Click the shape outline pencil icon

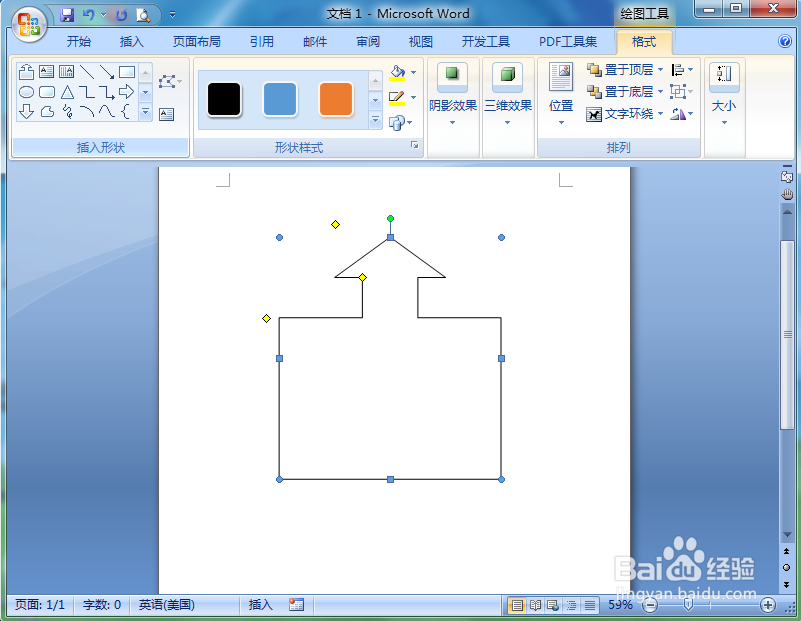pos(397,97)
